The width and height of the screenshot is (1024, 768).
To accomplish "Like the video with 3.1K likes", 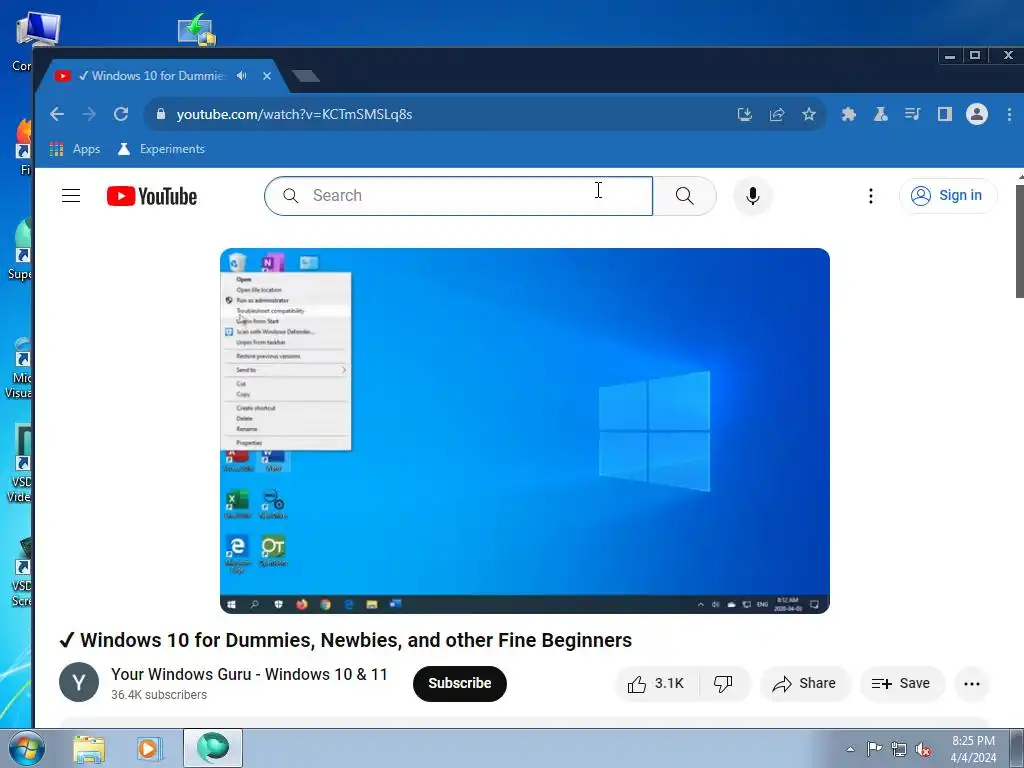I will [656, 684].
